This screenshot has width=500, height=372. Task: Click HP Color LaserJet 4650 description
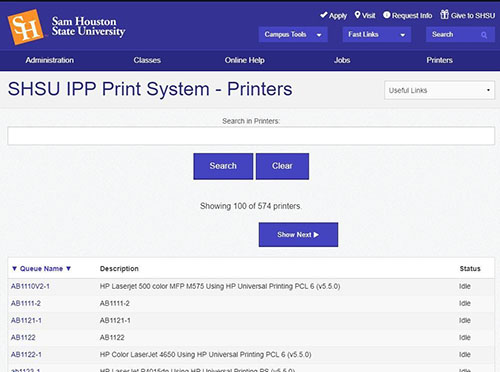205,354
